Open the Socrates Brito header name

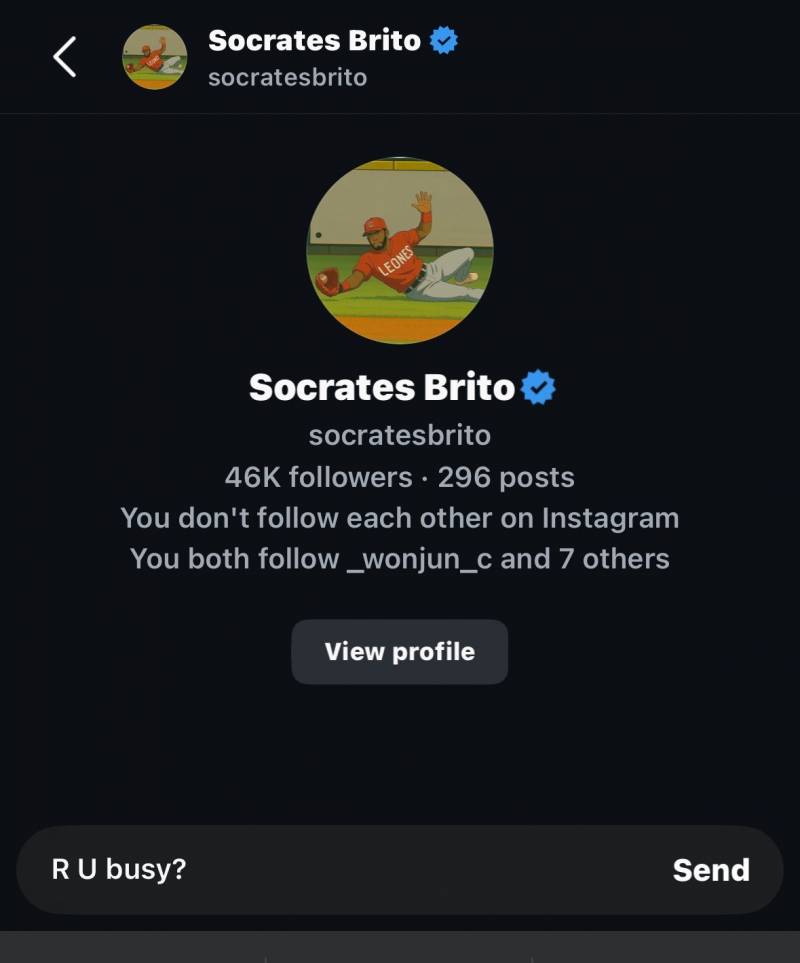[314, 41]
